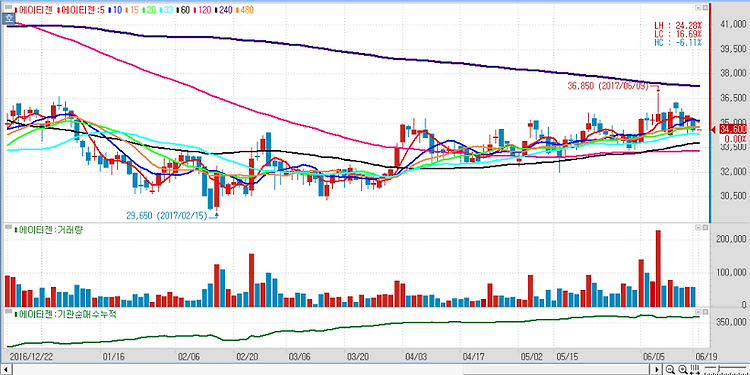Viewport: 750px width, 375px height.
Task: Click the 에이티젠:기관순매수누적 legend
Action: click(x=65, y=315)
